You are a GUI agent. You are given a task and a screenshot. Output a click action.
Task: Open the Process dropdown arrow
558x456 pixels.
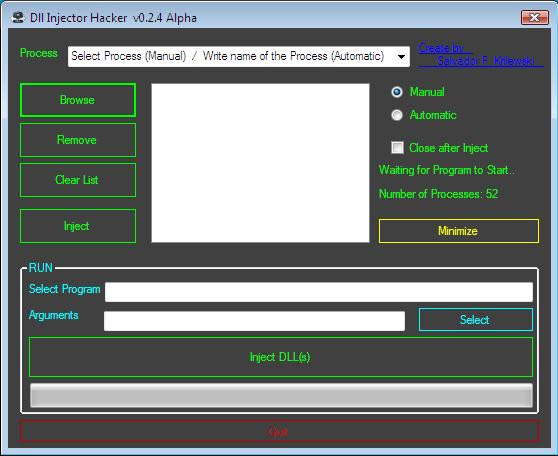(401, 57)
